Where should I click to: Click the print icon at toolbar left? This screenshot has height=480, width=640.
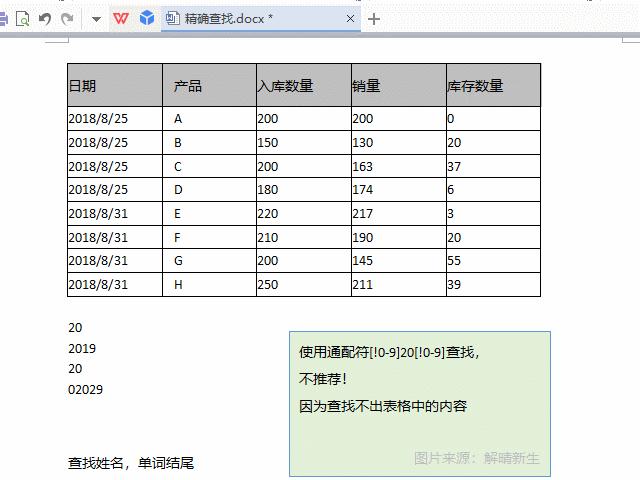[3, 19]
